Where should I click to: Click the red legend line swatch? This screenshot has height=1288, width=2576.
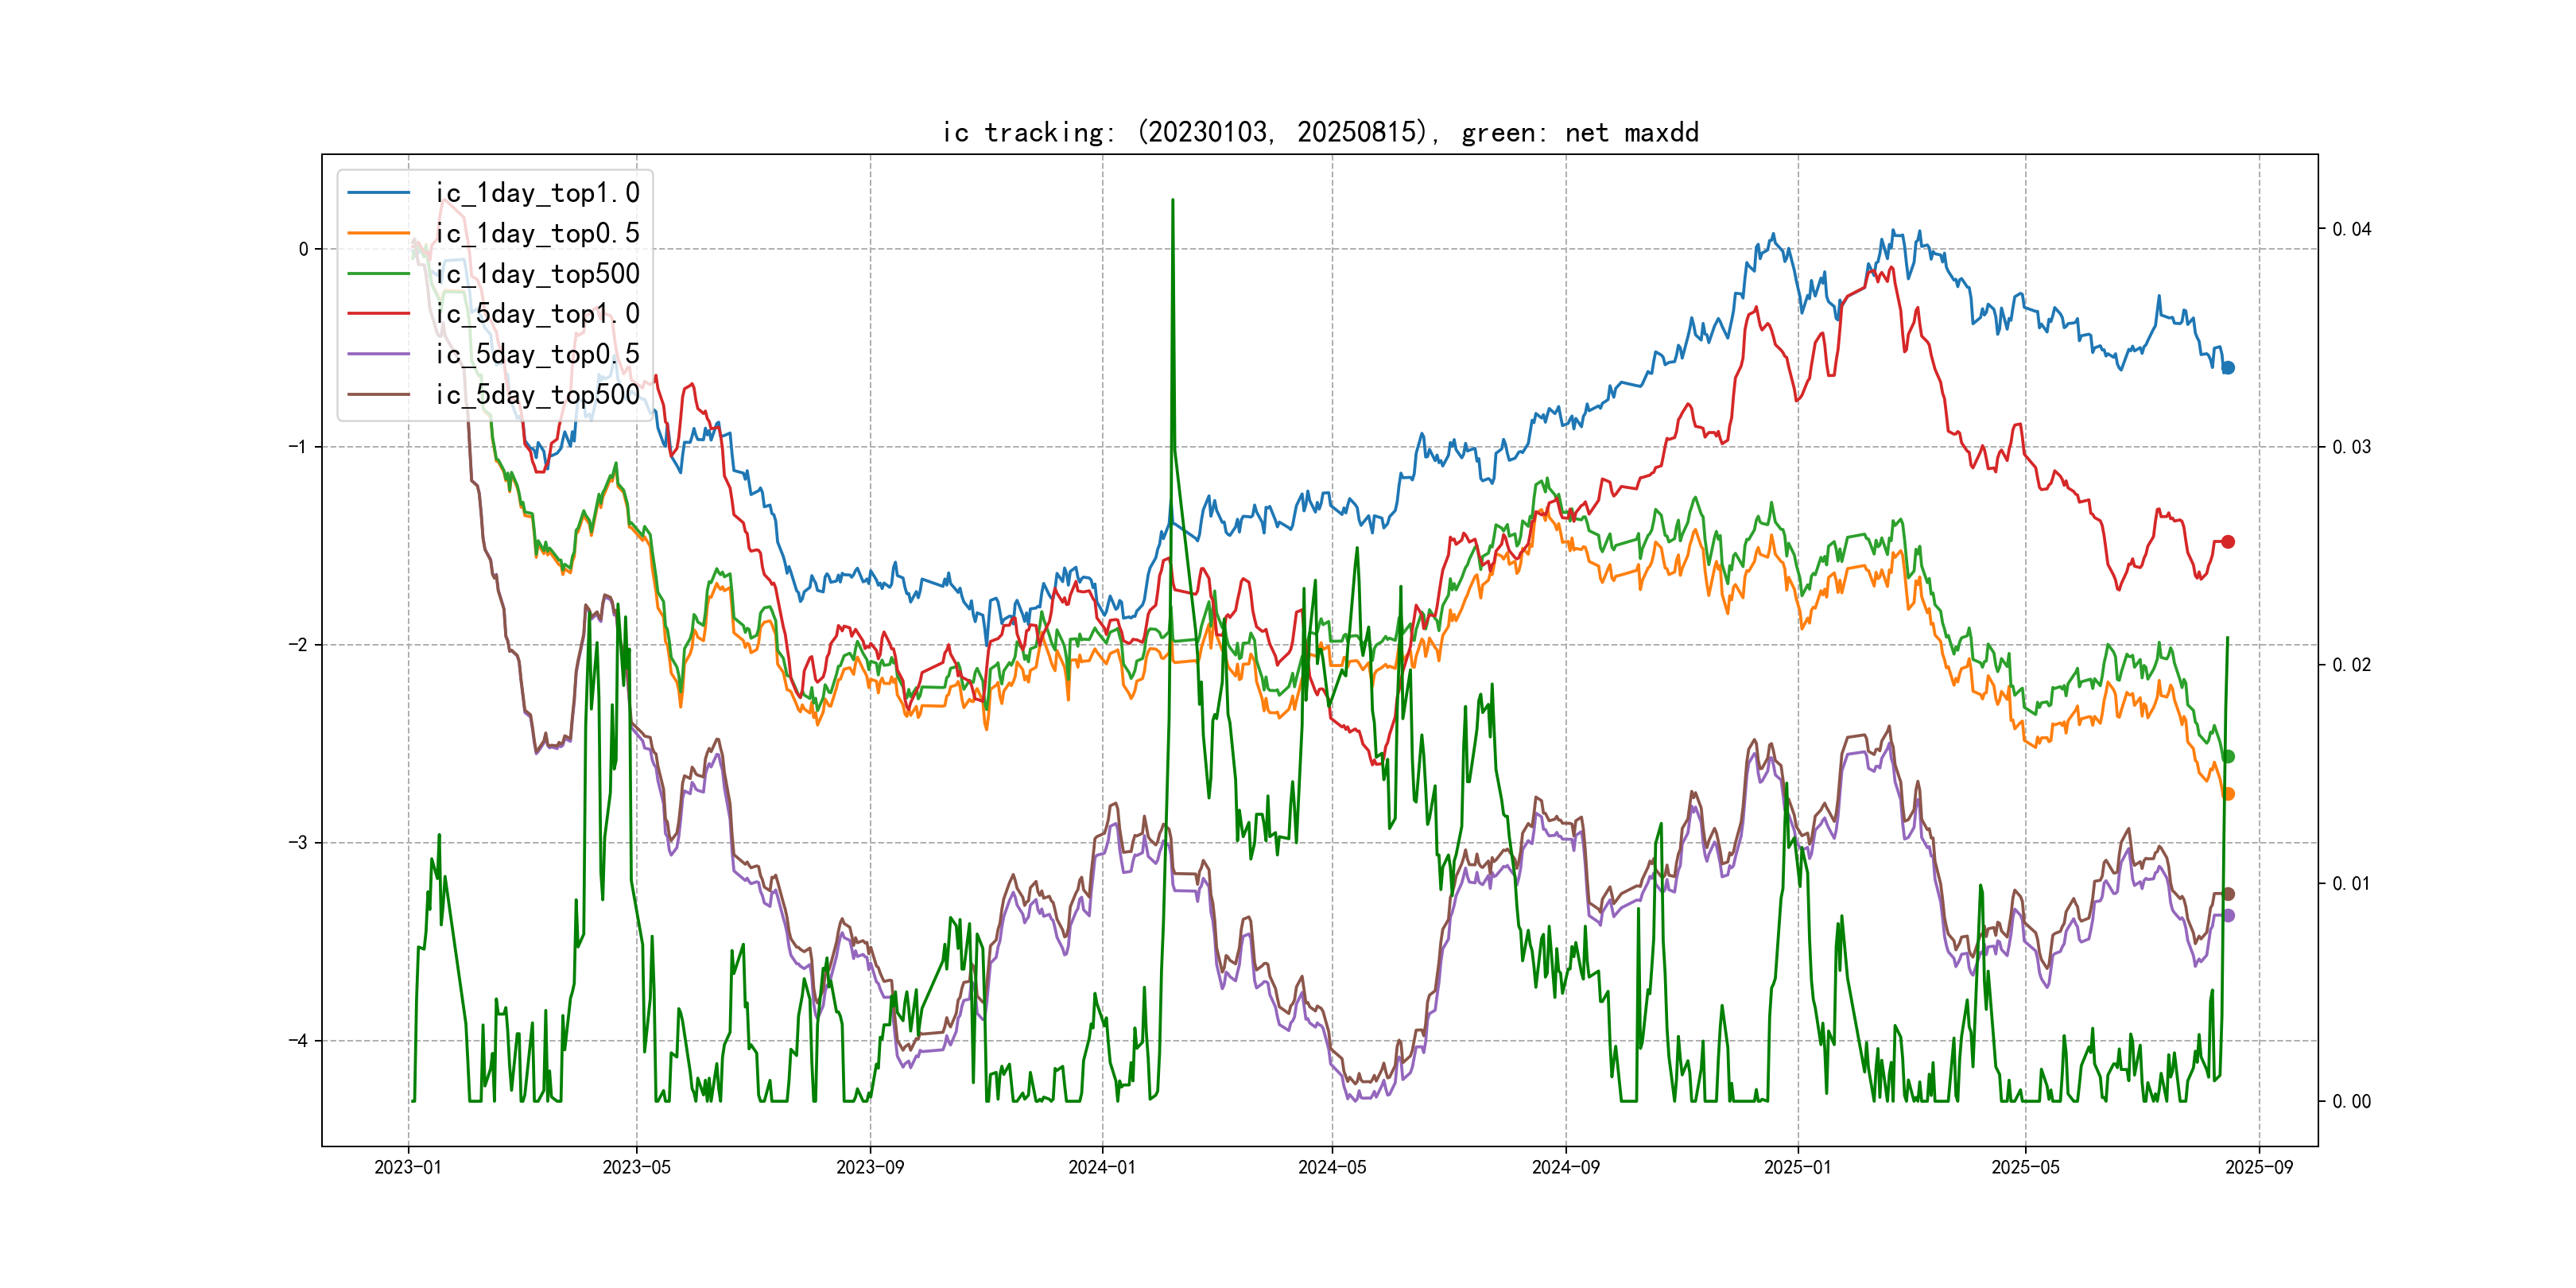tap(378, 314)
